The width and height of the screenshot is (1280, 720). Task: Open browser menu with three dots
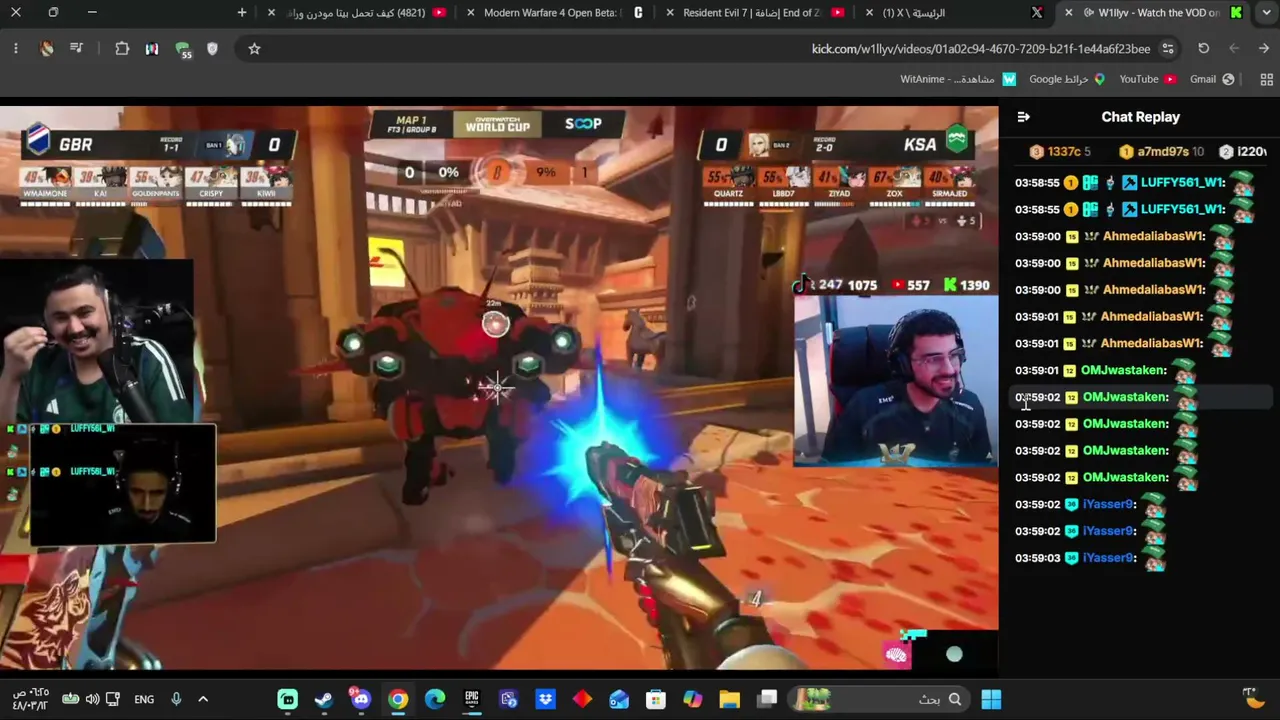click(16, 48)
